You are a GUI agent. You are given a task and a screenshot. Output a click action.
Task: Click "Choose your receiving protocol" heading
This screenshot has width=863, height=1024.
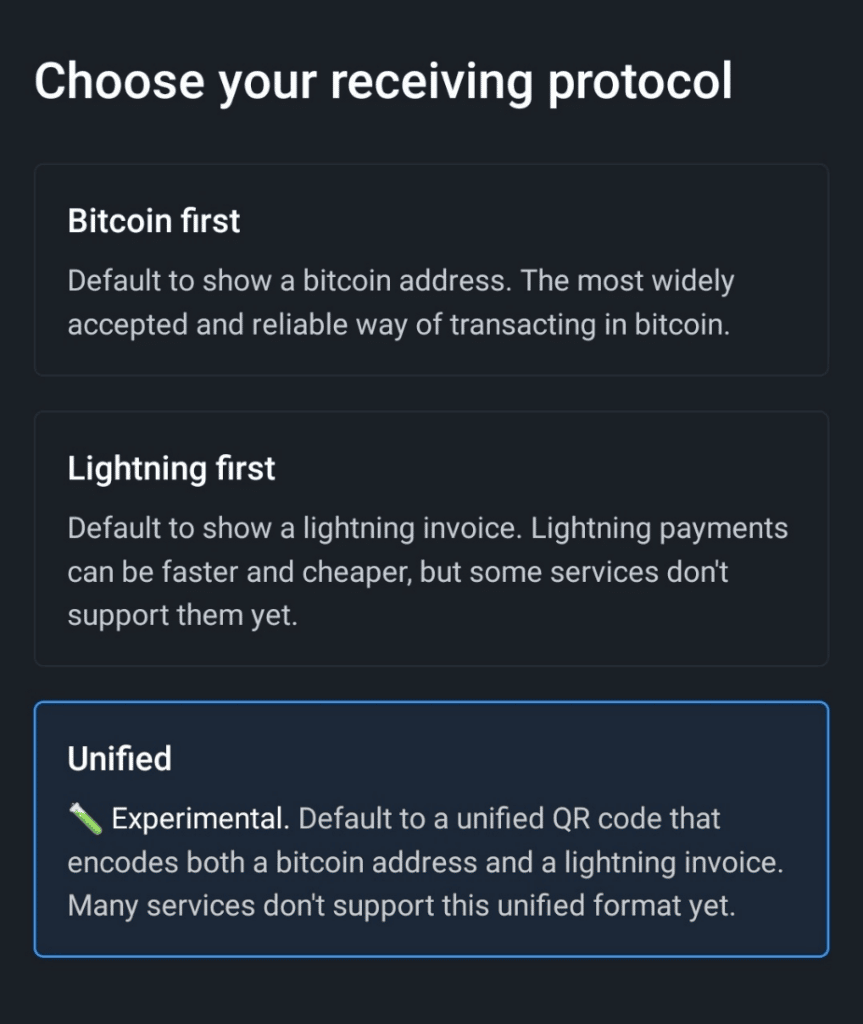point(383,81)
